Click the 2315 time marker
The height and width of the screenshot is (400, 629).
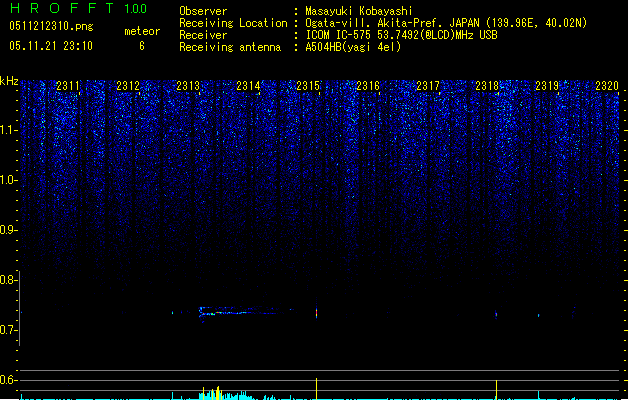click(x=308, y=86)
